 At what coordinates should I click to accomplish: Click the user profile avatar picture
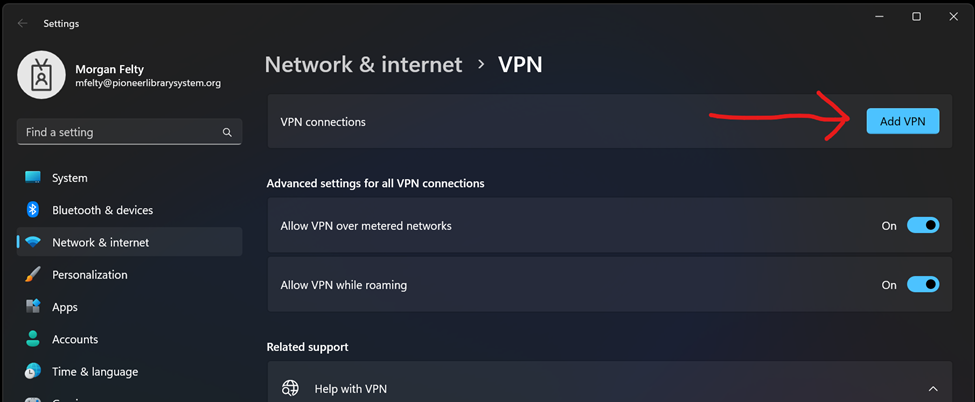click(41, 76)
